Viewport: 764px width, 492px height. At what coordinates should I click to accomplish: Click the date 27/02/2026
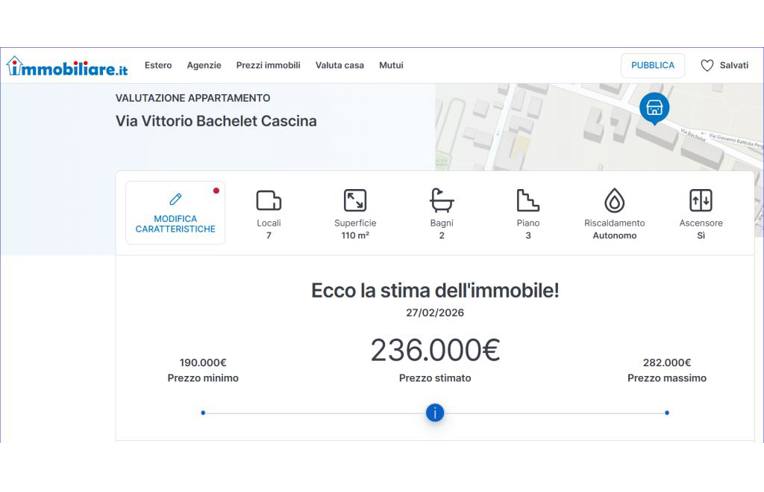[x=435, y=313]
